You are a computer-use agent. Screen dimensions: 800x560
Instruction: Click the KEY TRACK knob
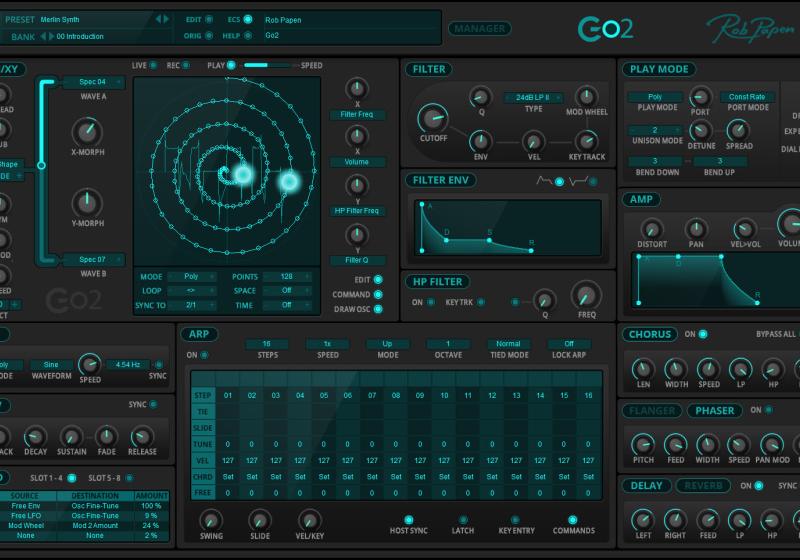point(587,141)
